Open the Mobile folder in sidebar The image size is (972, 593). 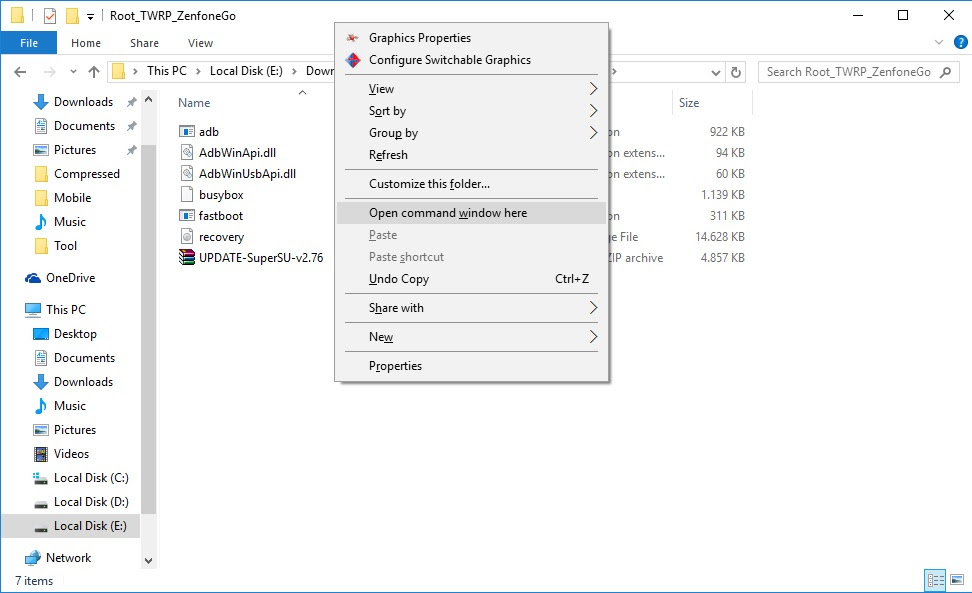coord(72,198)
